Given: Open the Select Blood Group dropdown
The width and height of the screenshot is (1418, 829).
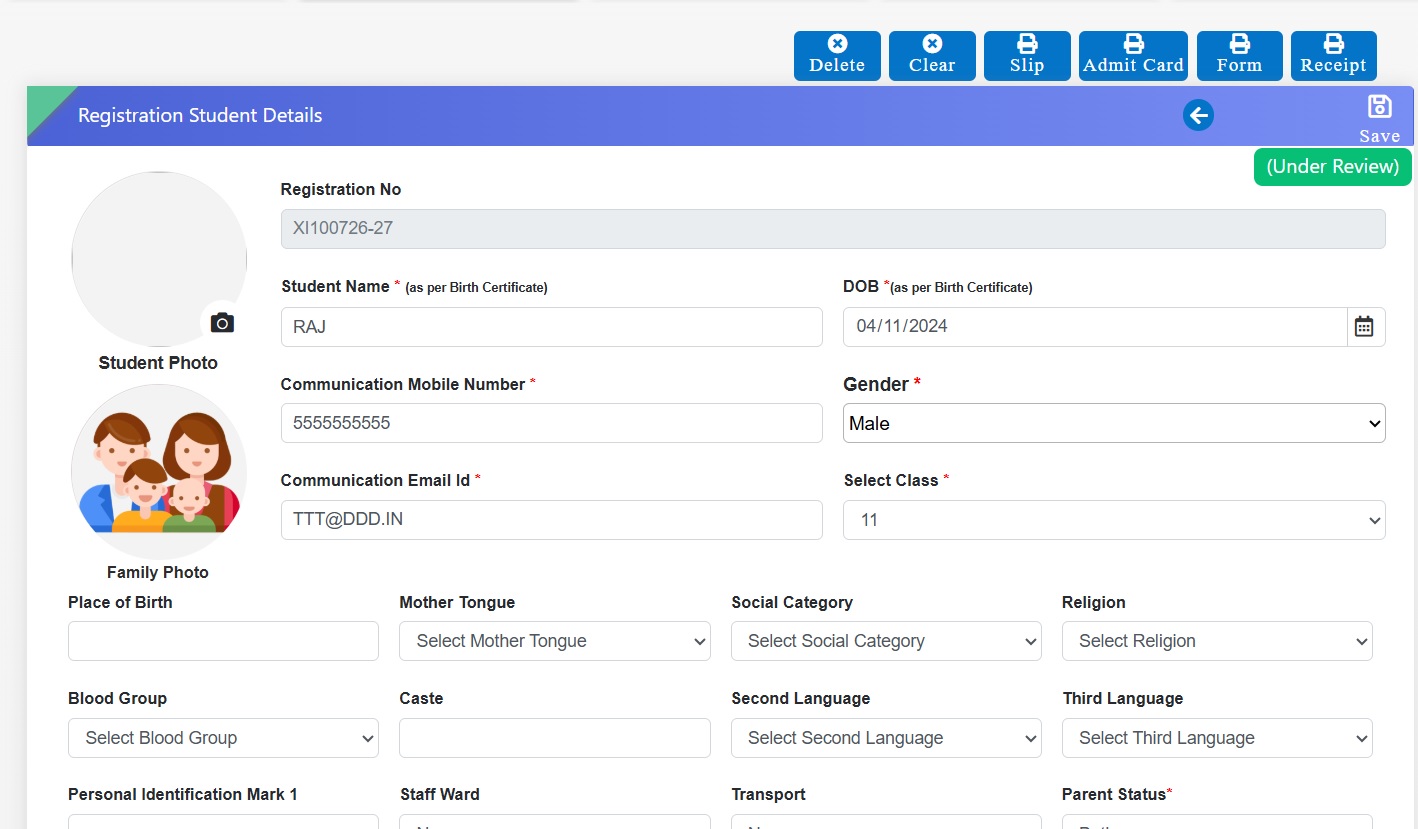Looking at the screenshot, I should pyautogui.click(x=223, y=738).
